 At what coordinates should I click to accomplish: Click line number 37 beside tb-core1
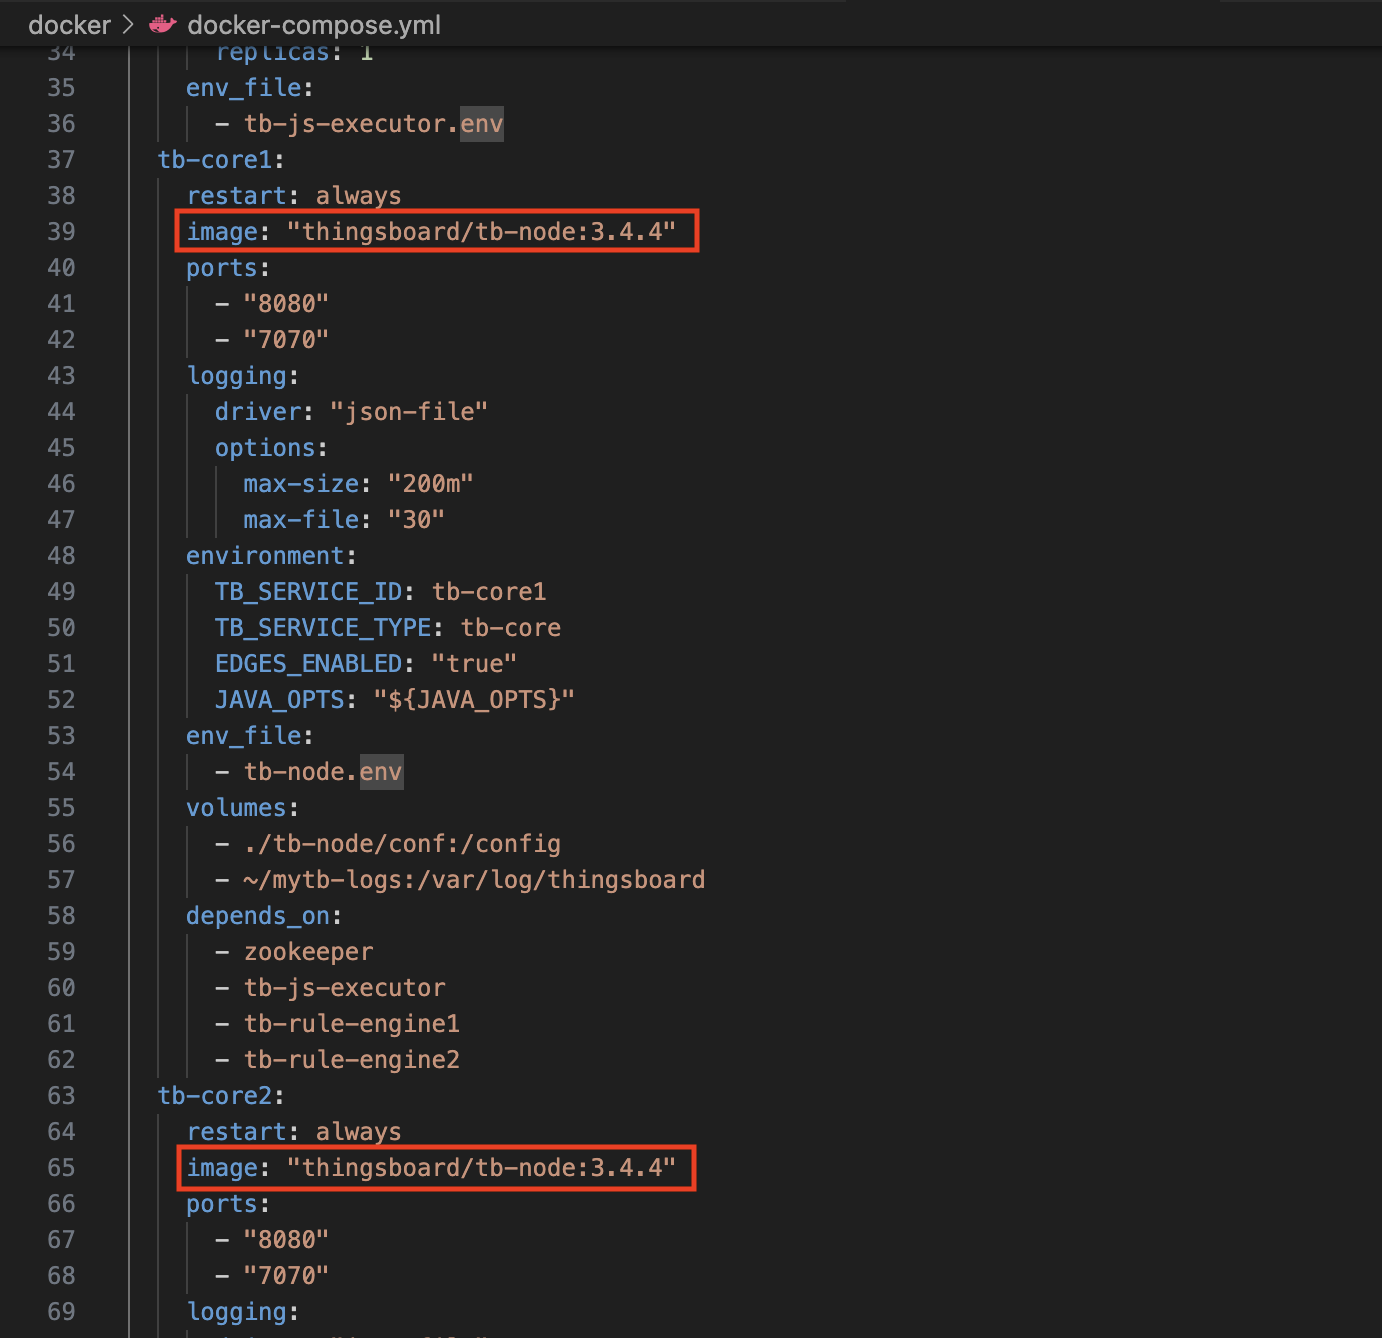click(x=61, y=160)
